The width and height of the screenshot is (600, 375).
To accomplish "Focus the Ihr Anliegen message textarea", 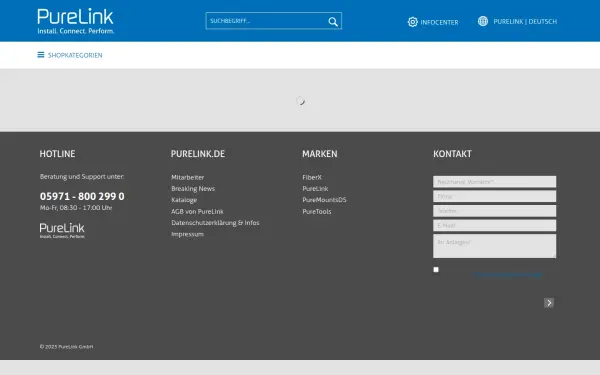I will (494, 246).
